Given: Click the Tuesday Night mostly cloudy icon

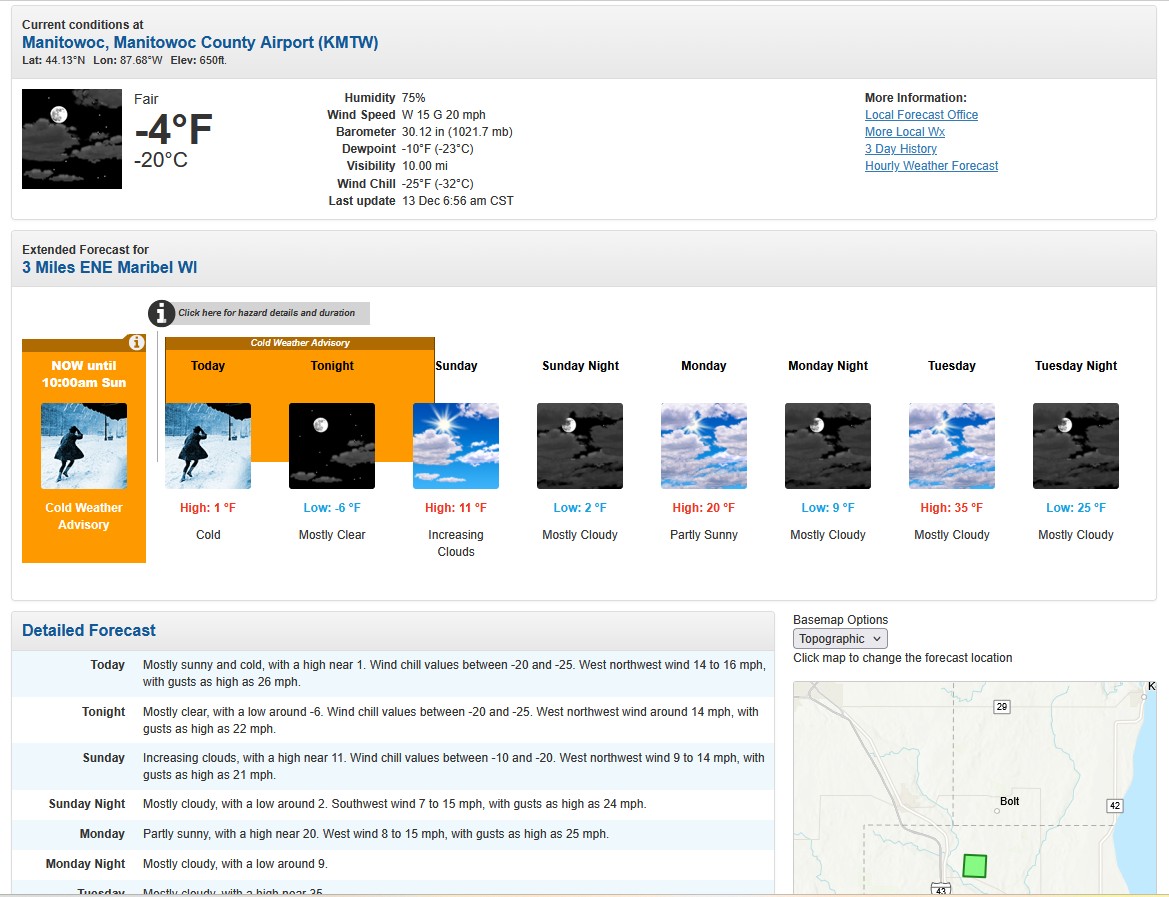Looking at the screenshot, I should coord(1076,446).
